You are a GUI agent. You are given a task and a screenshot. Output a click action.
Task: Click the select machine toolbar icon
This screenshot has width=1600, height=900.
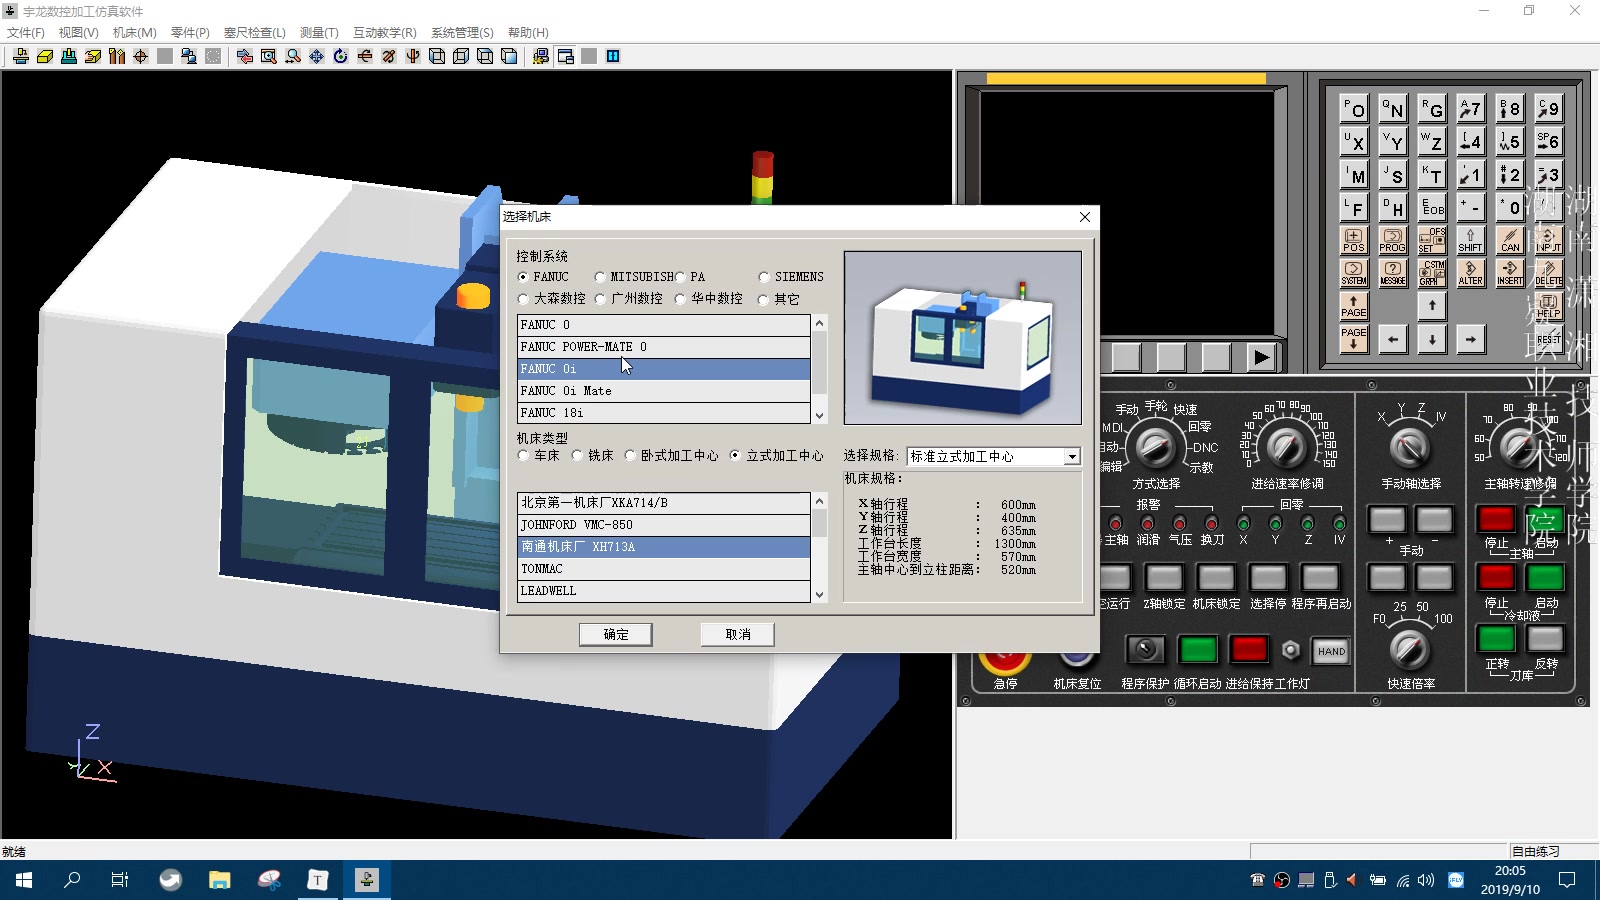click(x=21, y=56)
